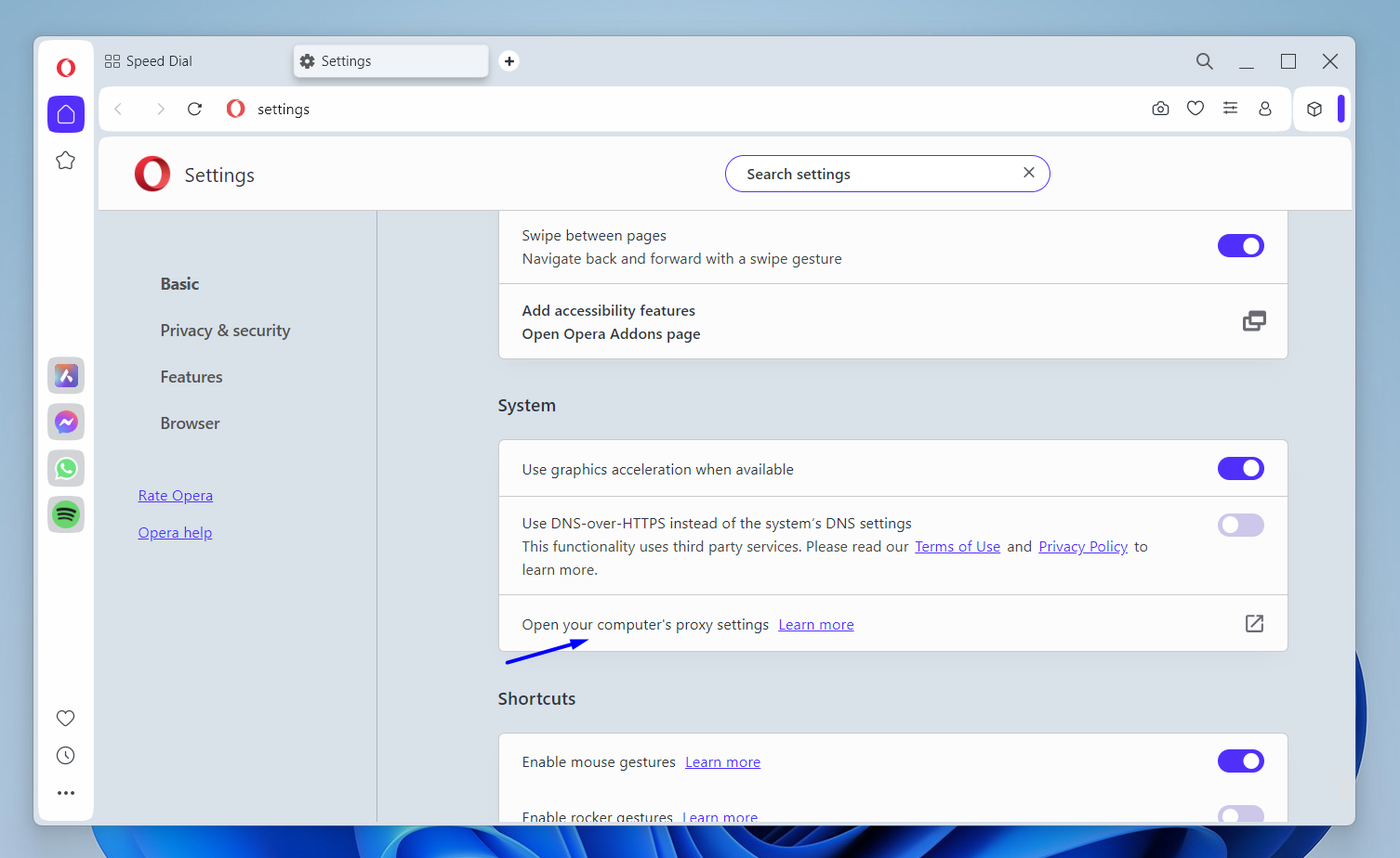Disable graphics acceleration toggle
Screen dimensions: 1400x858
click(1241, 468)
